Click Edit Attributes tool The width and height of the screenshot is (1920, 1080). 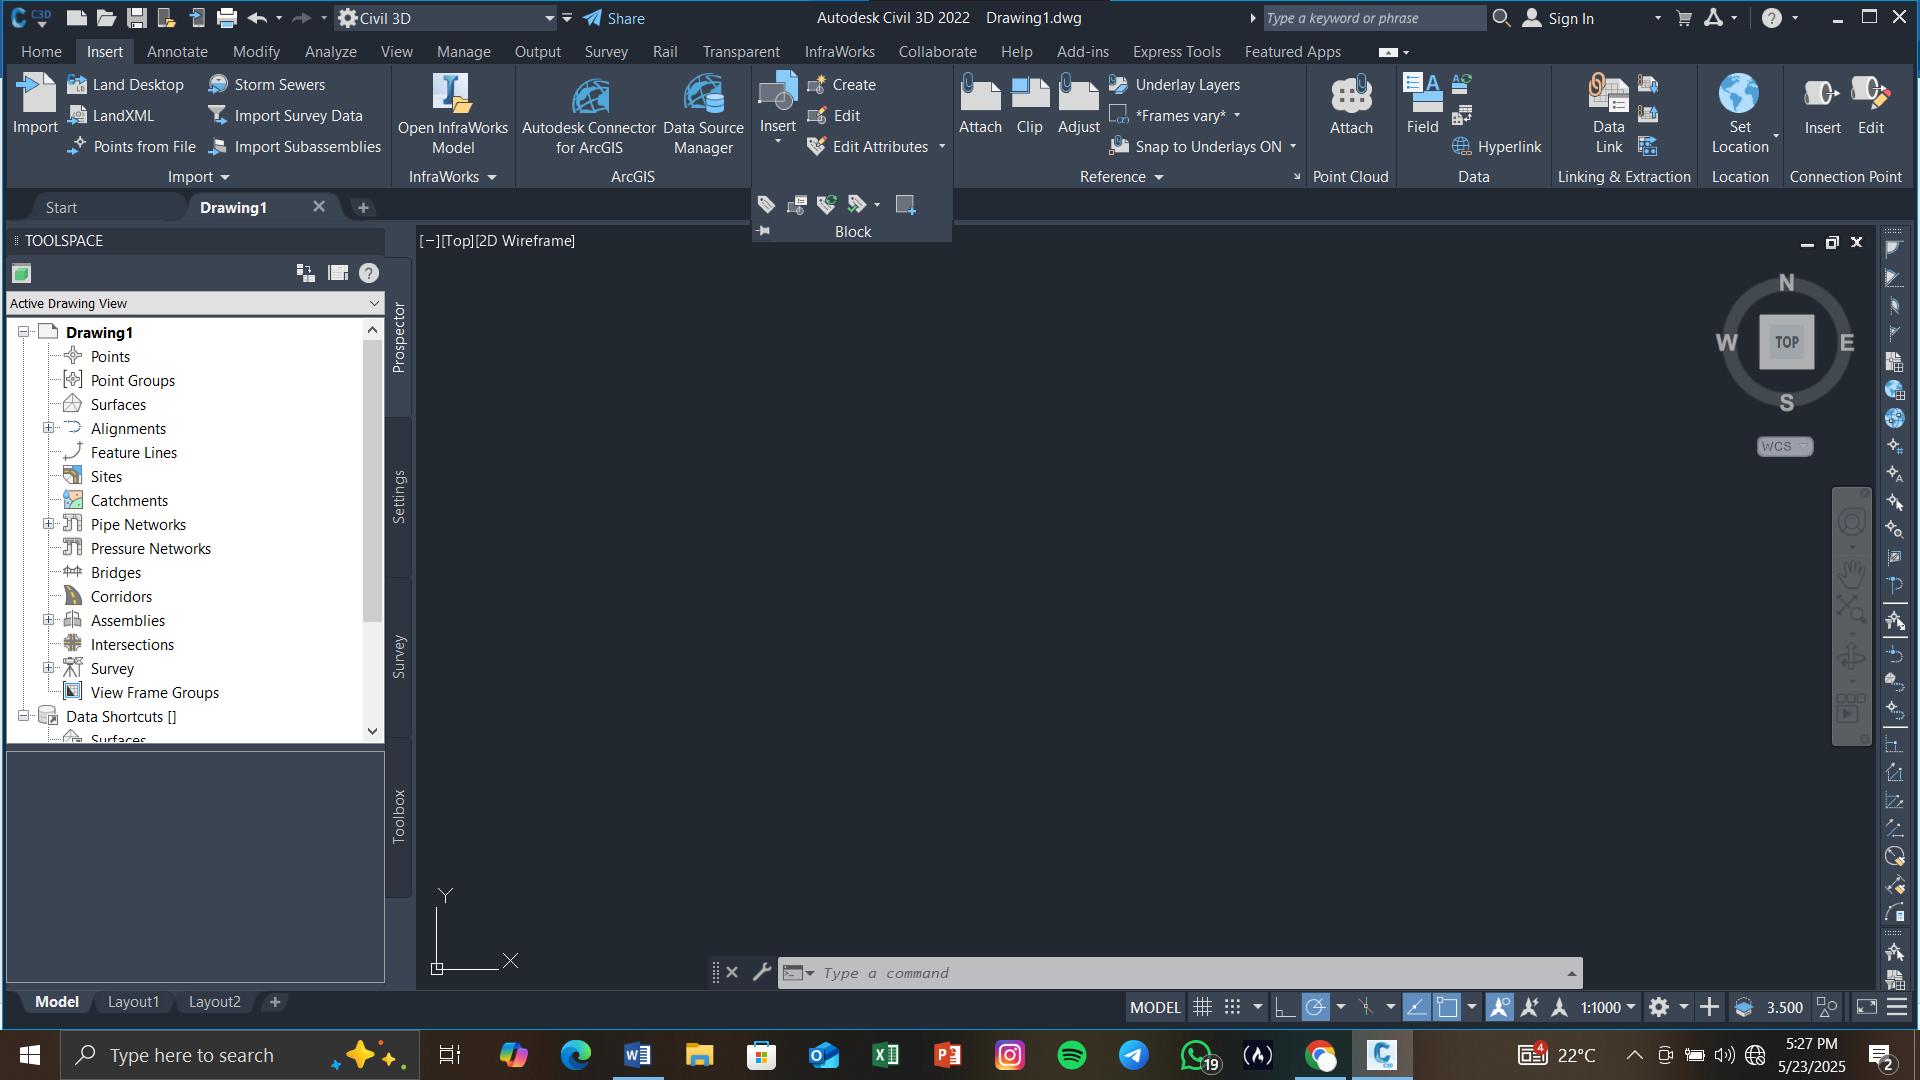pos(868,147)
